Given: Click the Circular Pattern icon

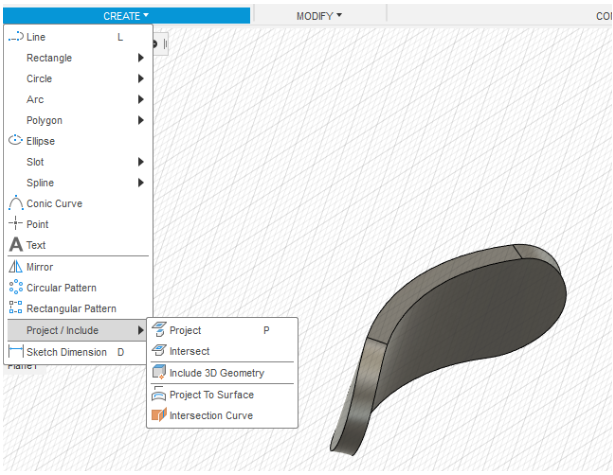Looking at the screenshot, I should point(16,287).
